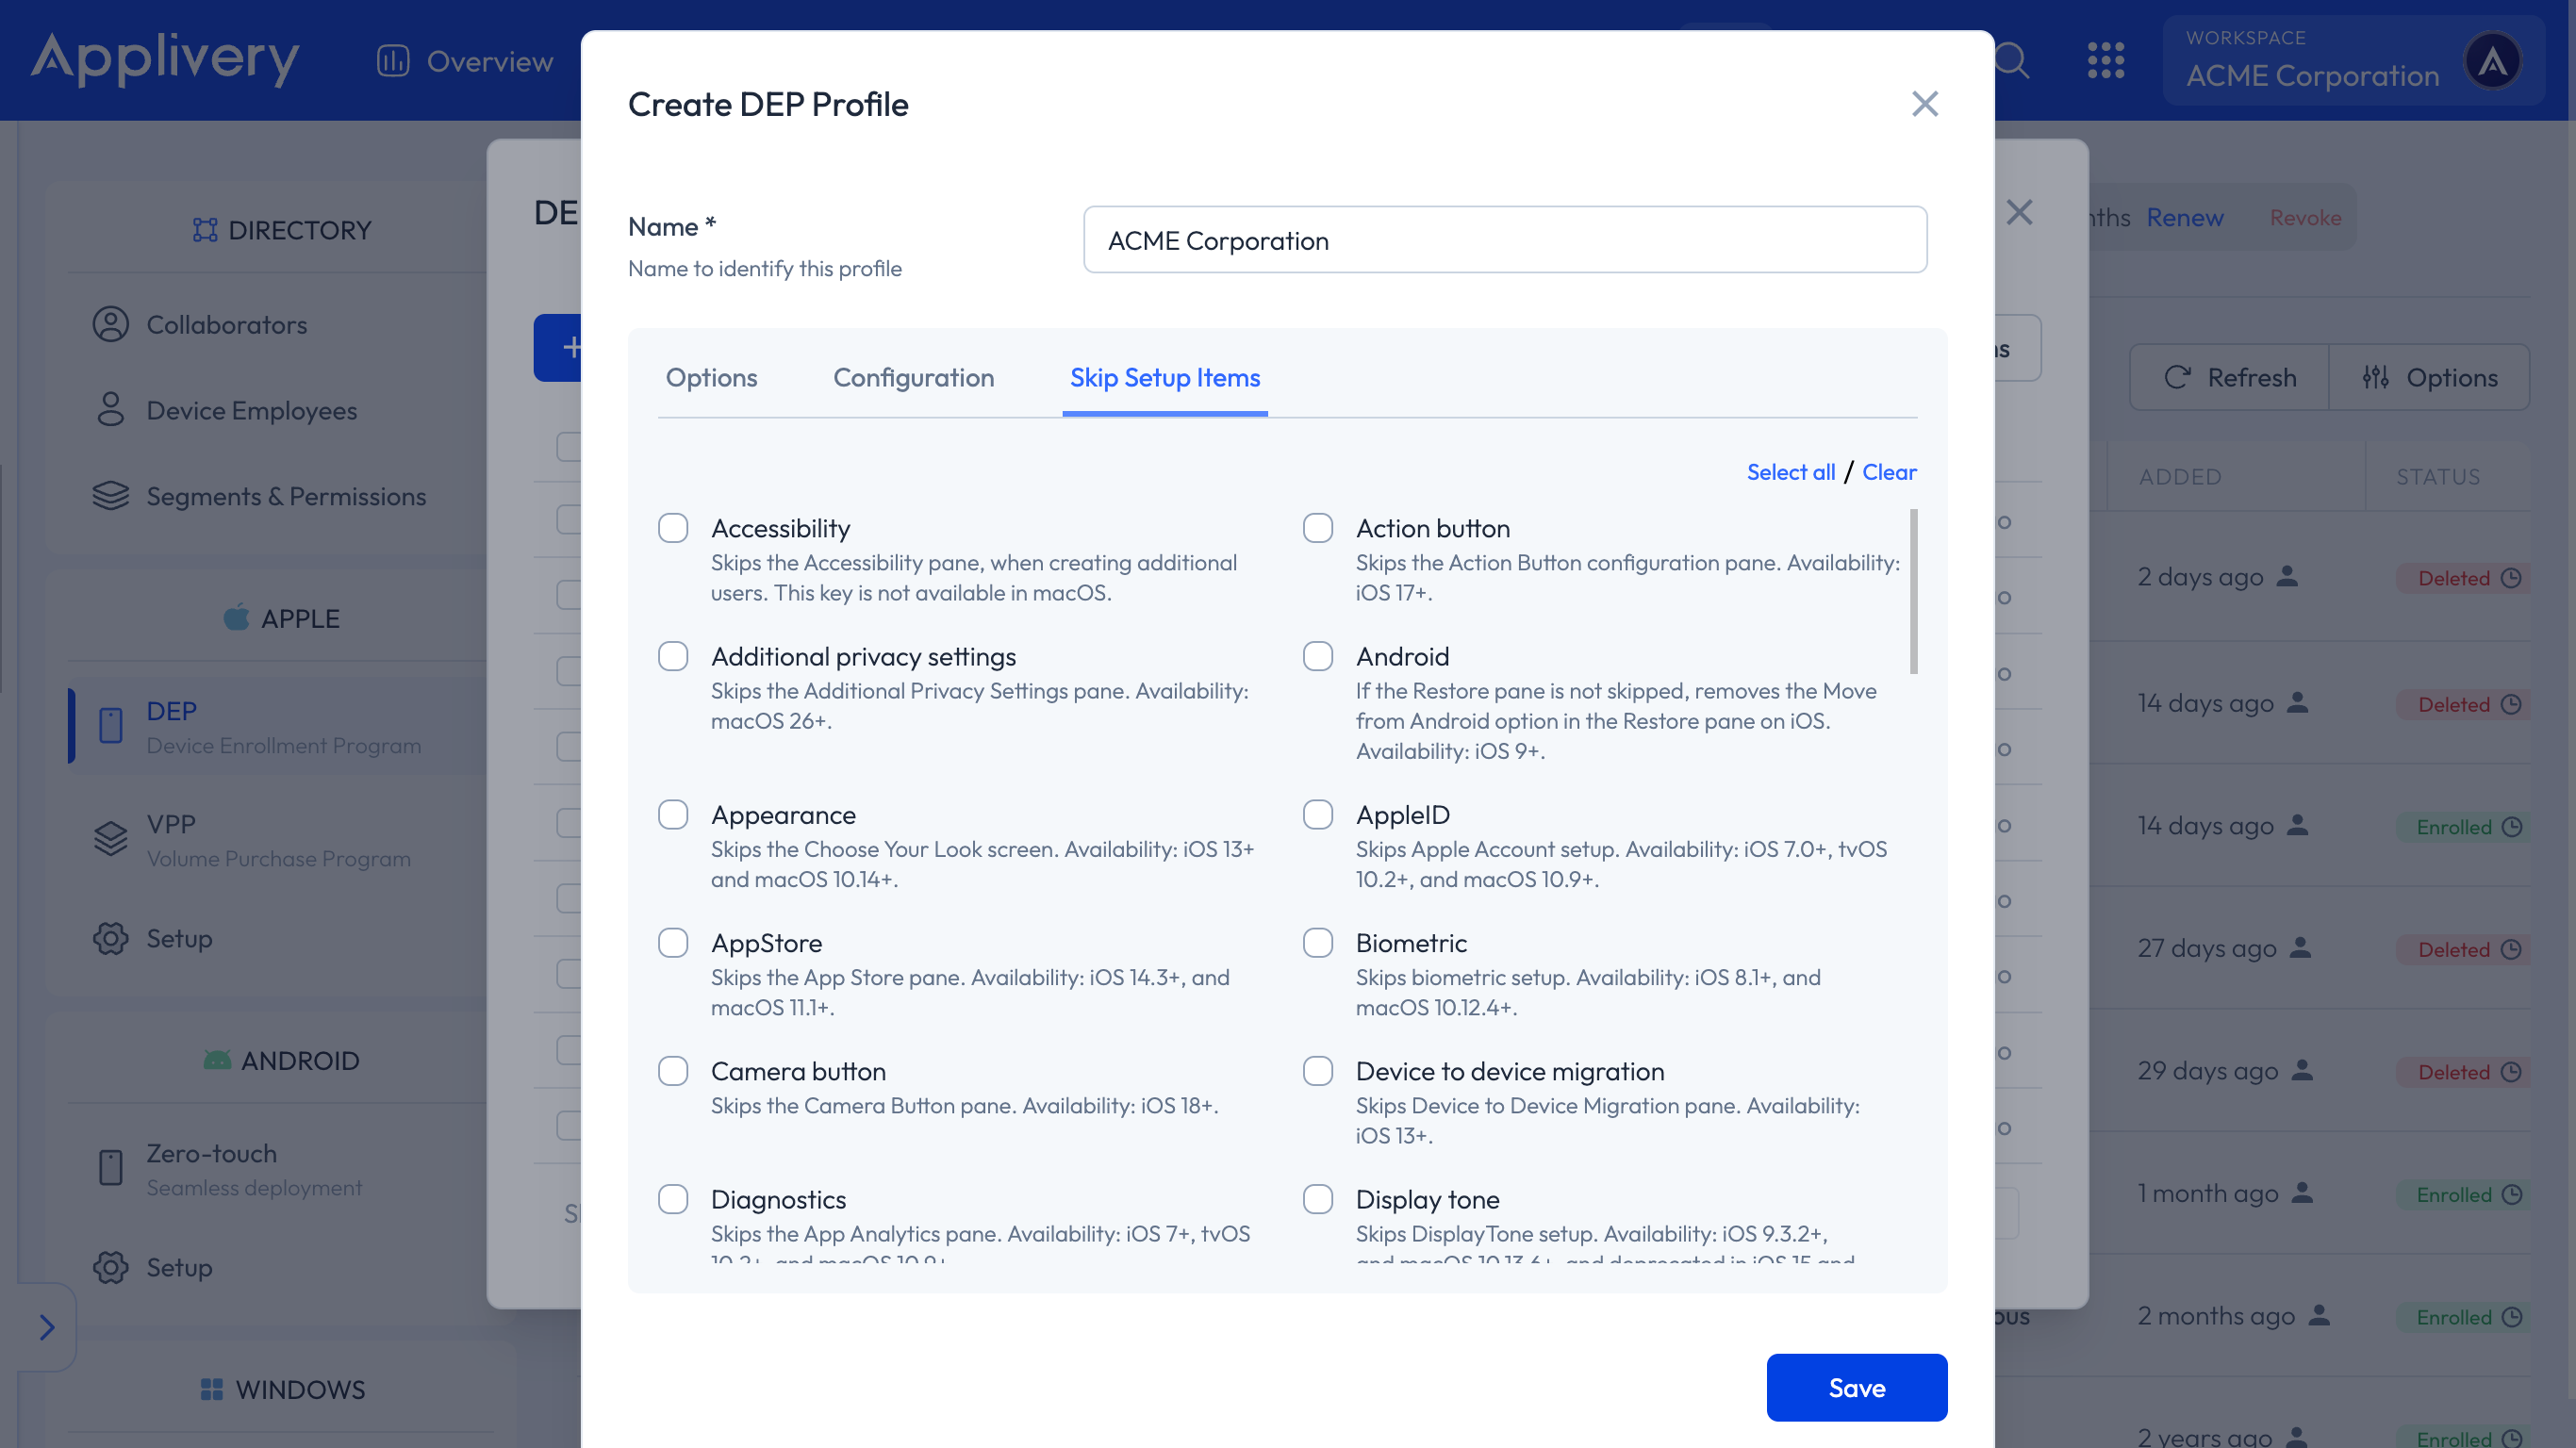Toggle the Camera button checkbox
This screenshot has width=2576, height=1448.
[673, 1071]
